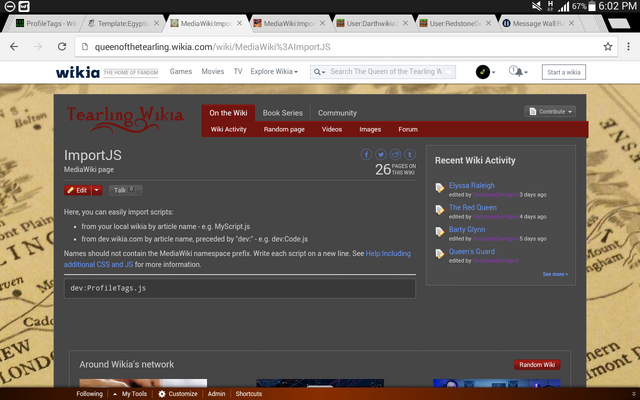Follow the Help:Including additional CSS link
The height and width of the screenshot is (400, 640).
(237, 259)
